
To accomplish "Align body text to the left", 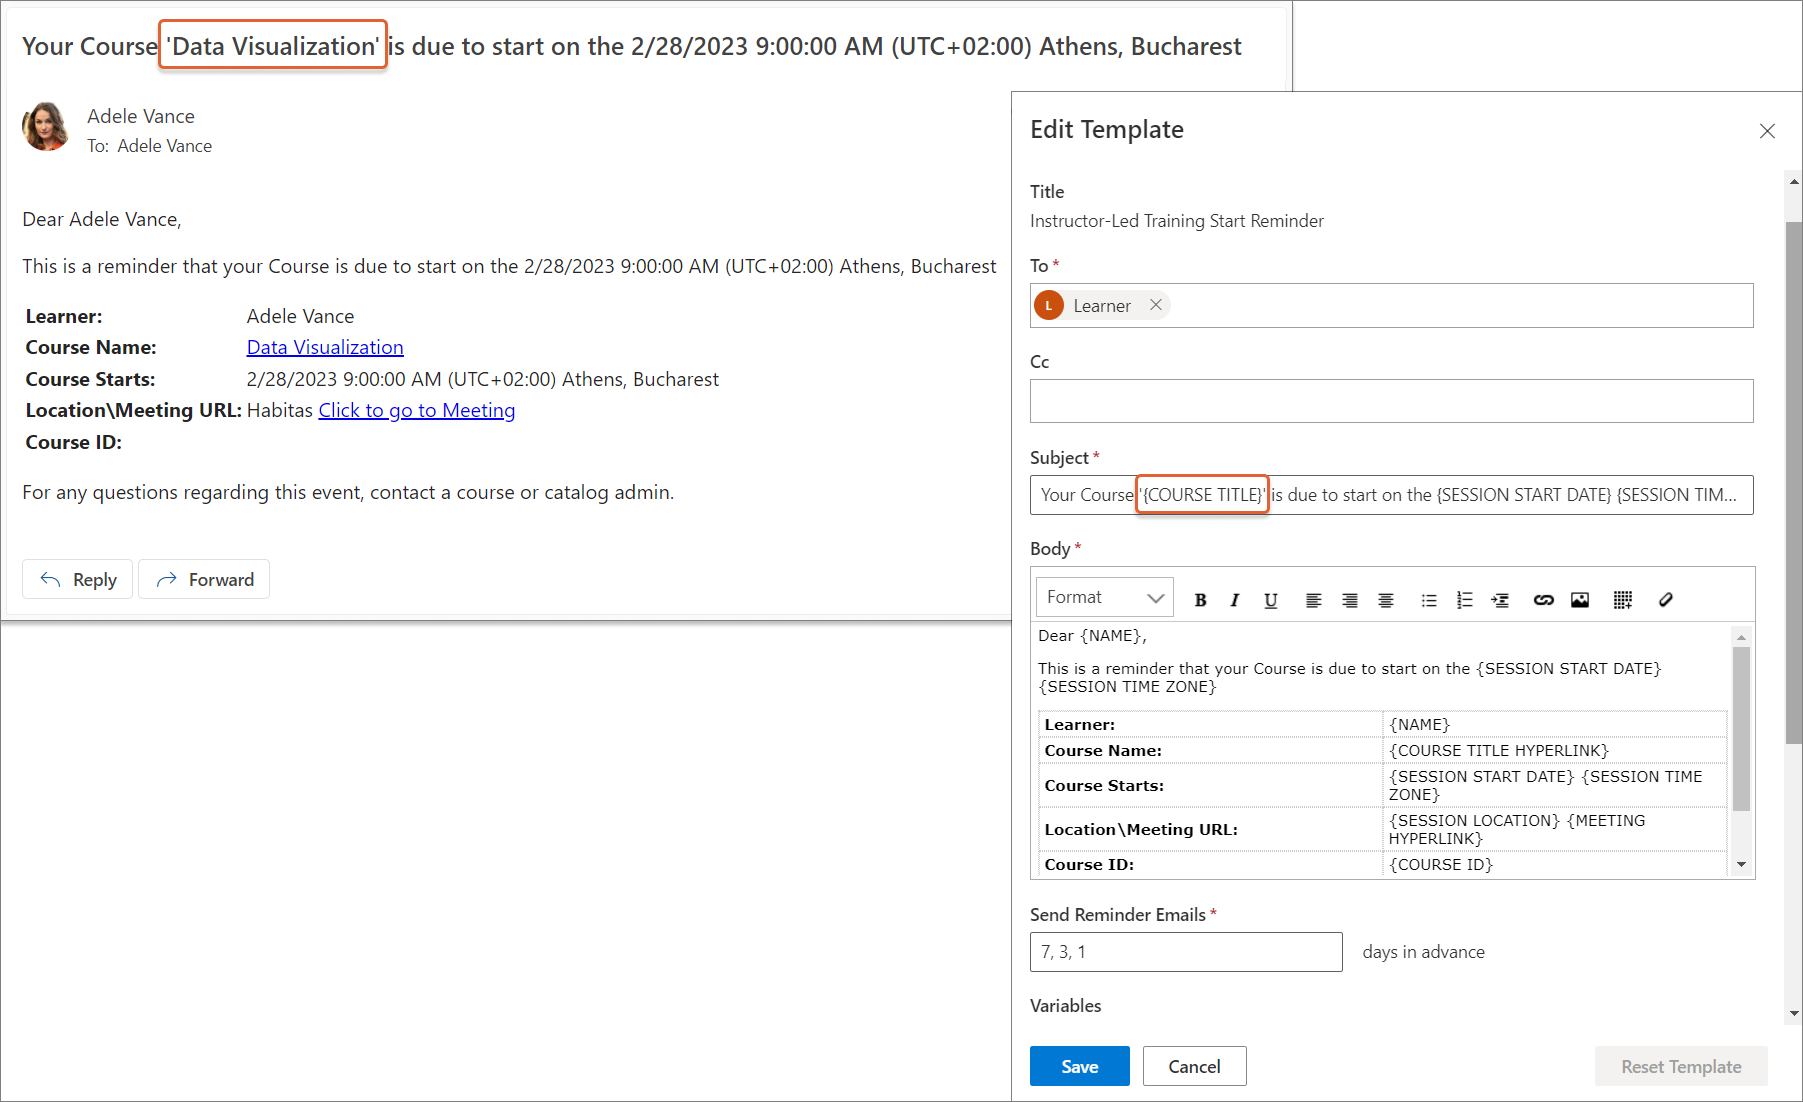I will 1313,600.
